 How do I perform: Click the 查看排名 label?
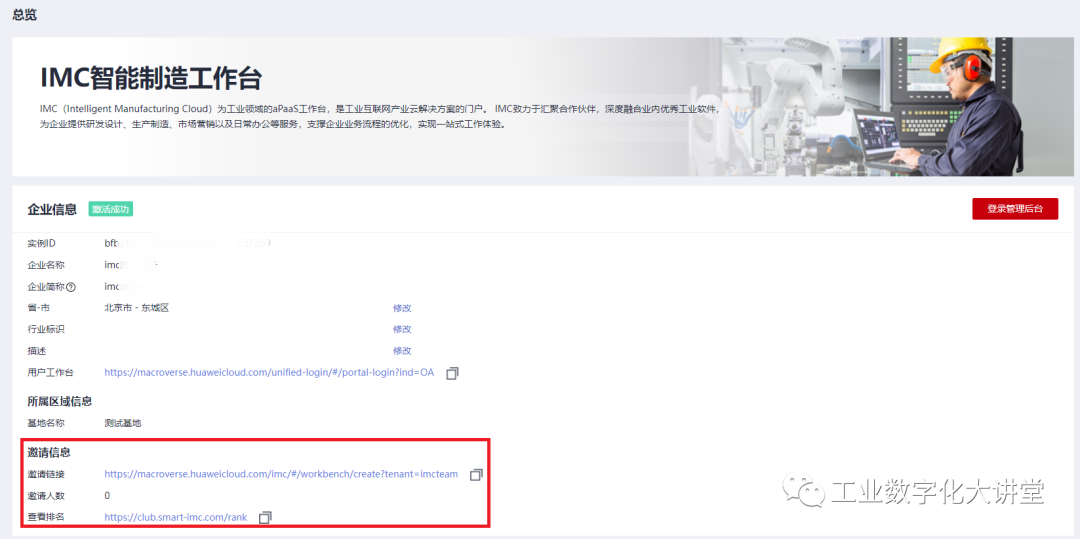(45, 517)
